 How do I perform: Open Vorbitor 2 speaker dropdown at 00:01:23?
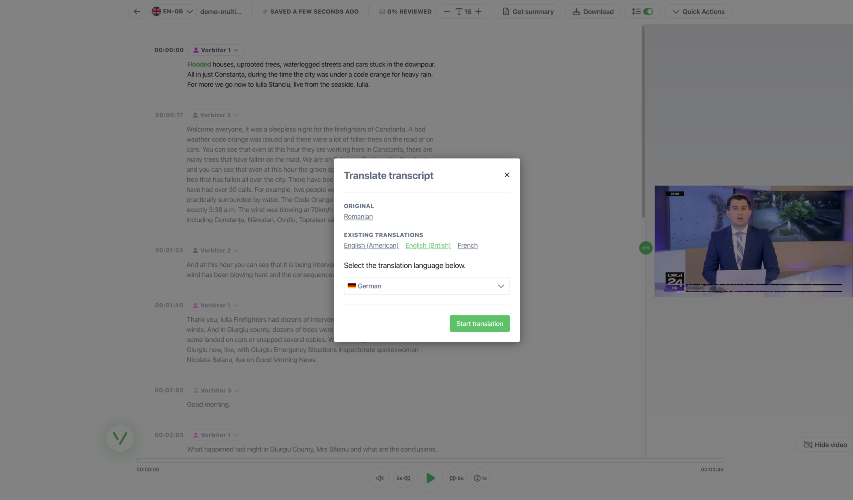pos(215,251)
